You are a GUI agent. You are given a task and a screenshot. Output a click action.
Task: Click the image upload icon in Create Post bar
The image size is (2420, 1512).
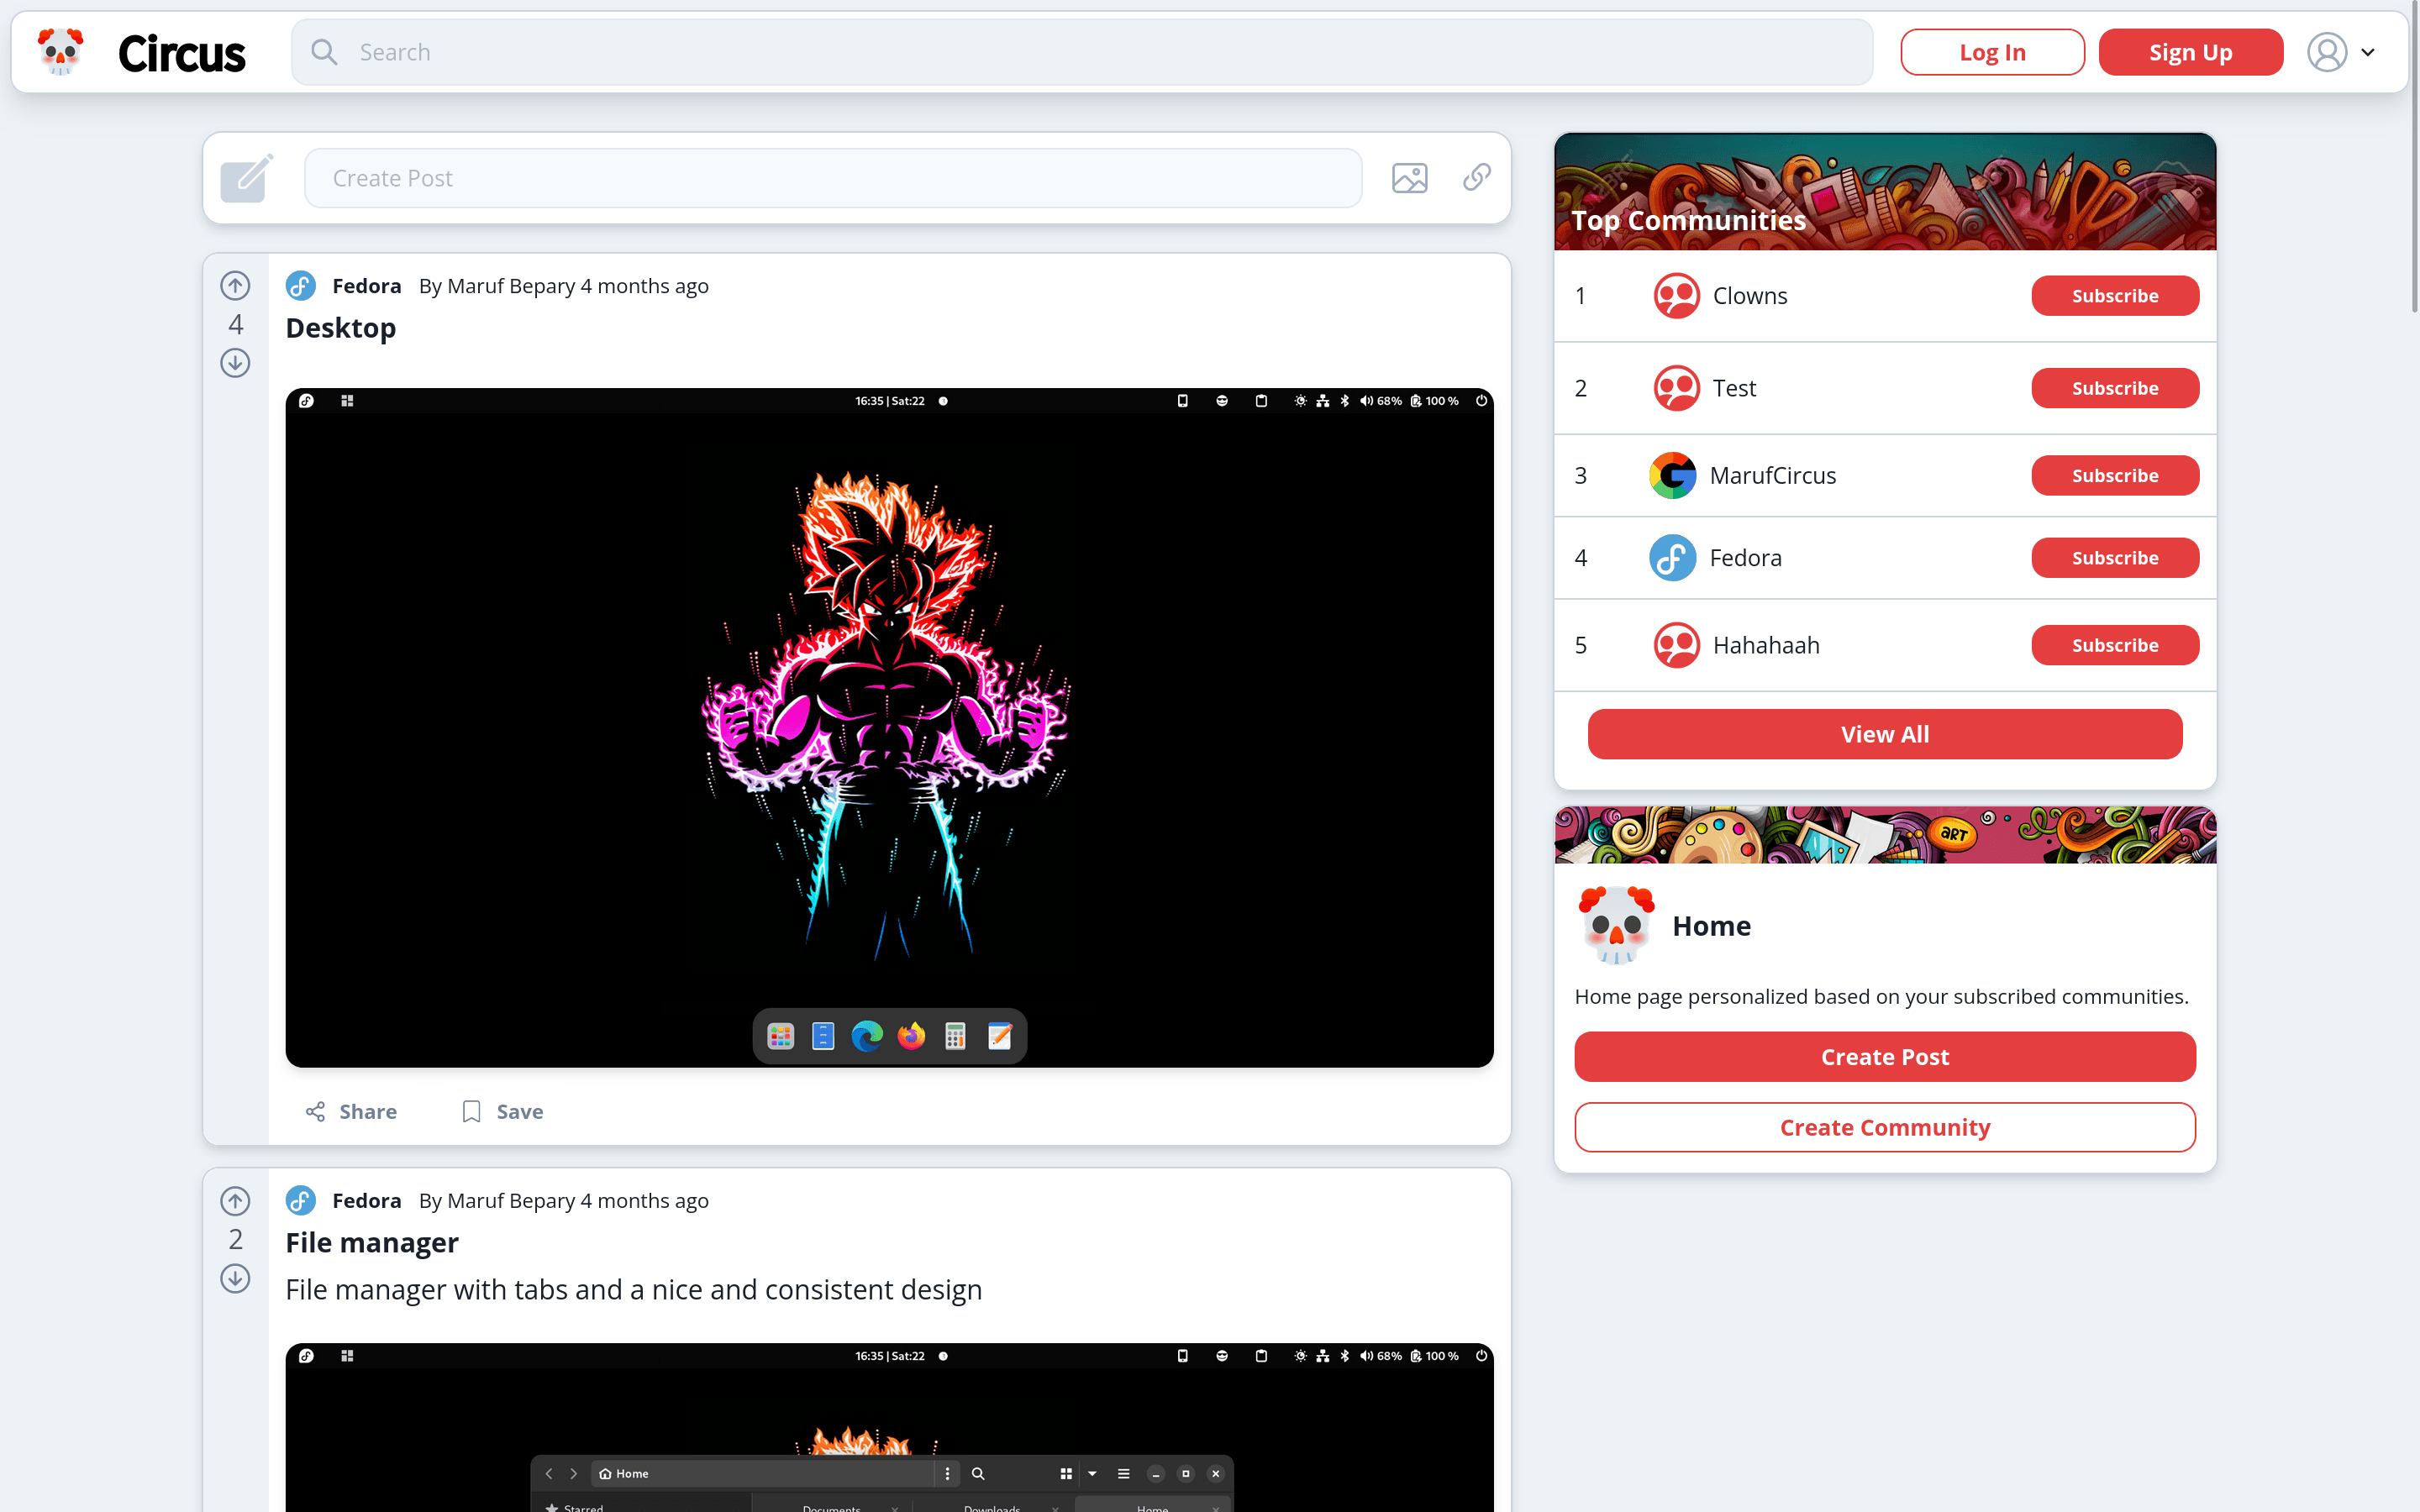pos(1410,178)
